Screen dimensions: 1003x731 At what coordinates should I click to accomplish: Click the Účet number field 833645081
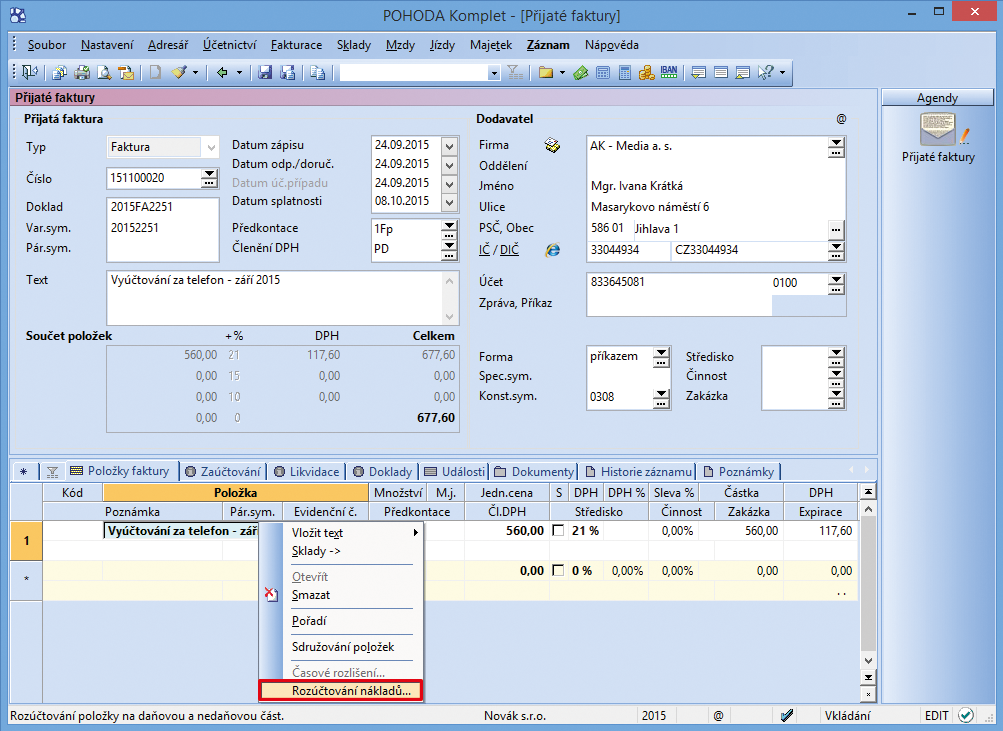(x=679, y=282)
